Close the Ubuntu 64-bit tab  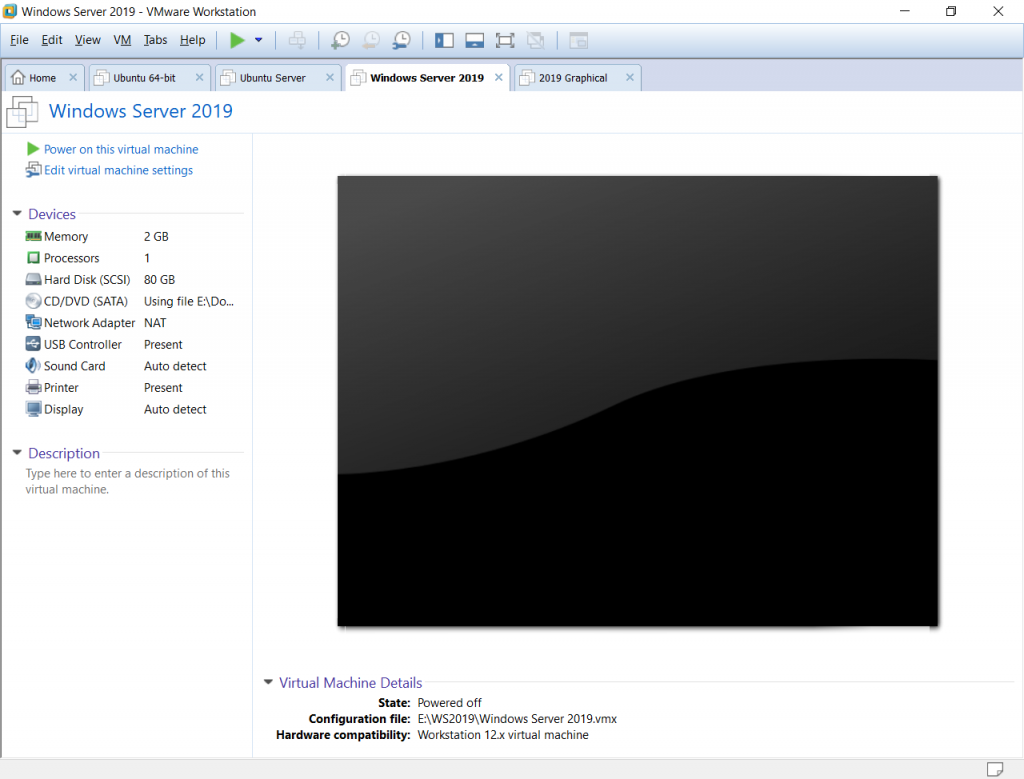199,77
